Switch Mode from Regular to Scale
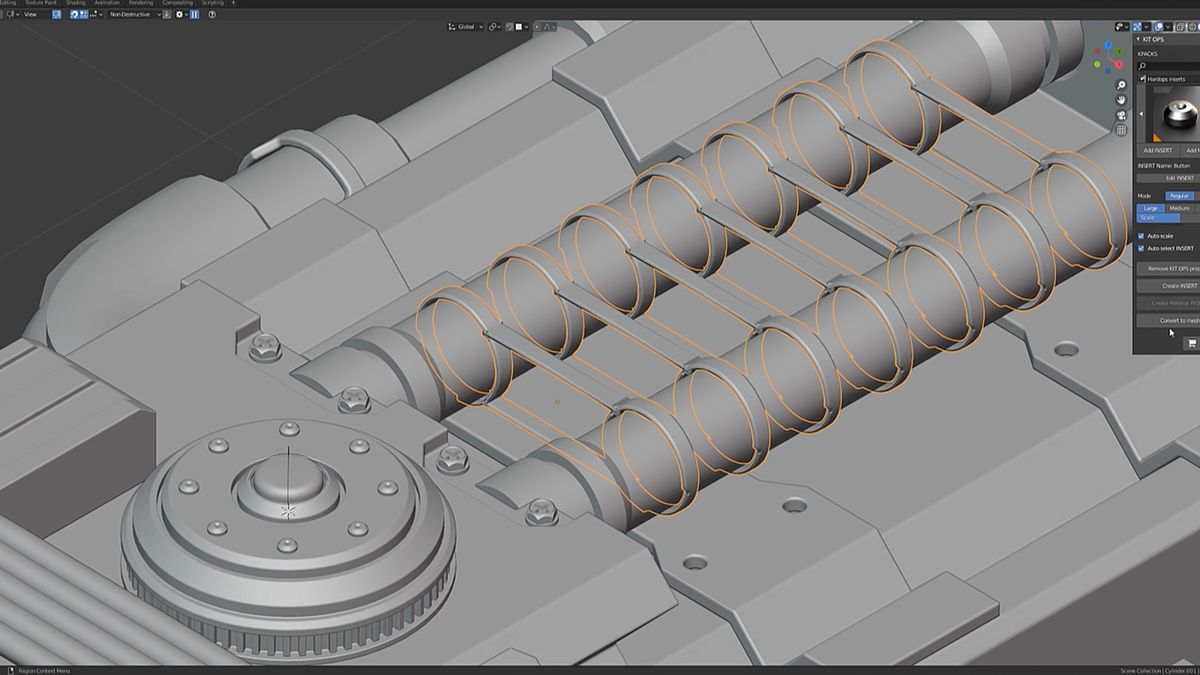Image resolution: width=1200 pixels, height=675 pixels. [x=1147, y=217]
